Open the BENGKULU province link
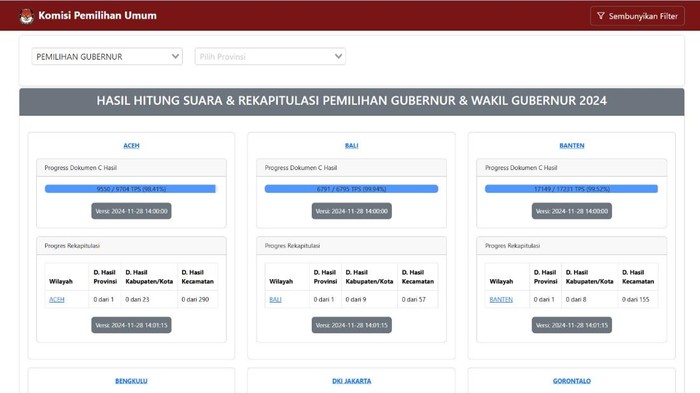 (131, 381)
